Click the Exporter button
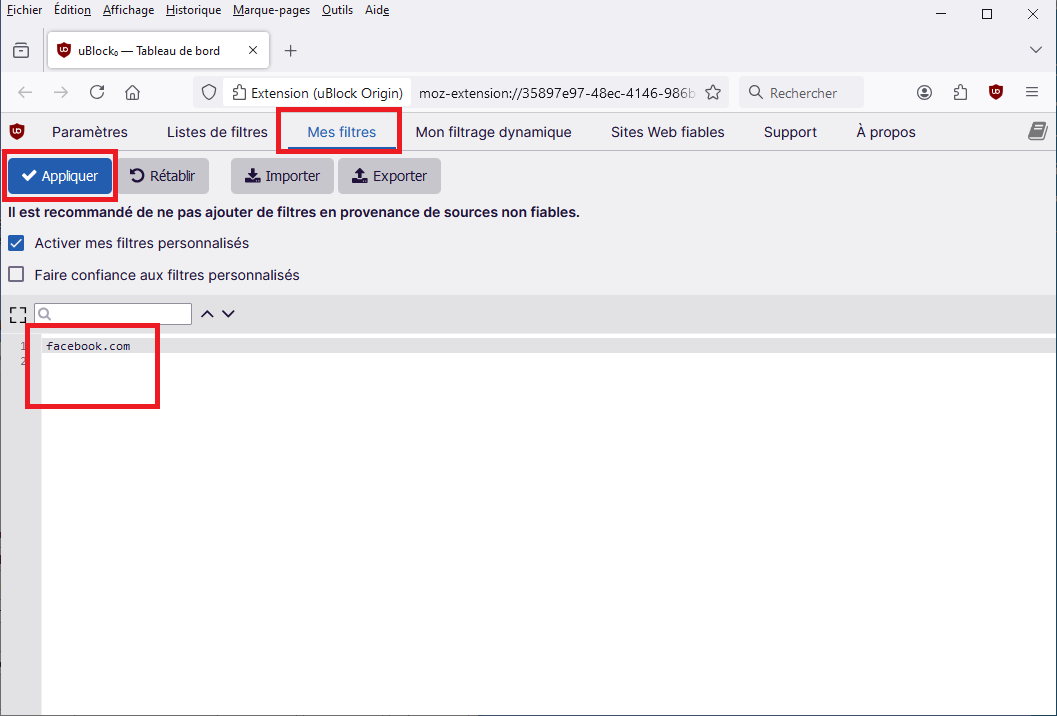Viewport: 1057px width, 716px height. [389, 176]
